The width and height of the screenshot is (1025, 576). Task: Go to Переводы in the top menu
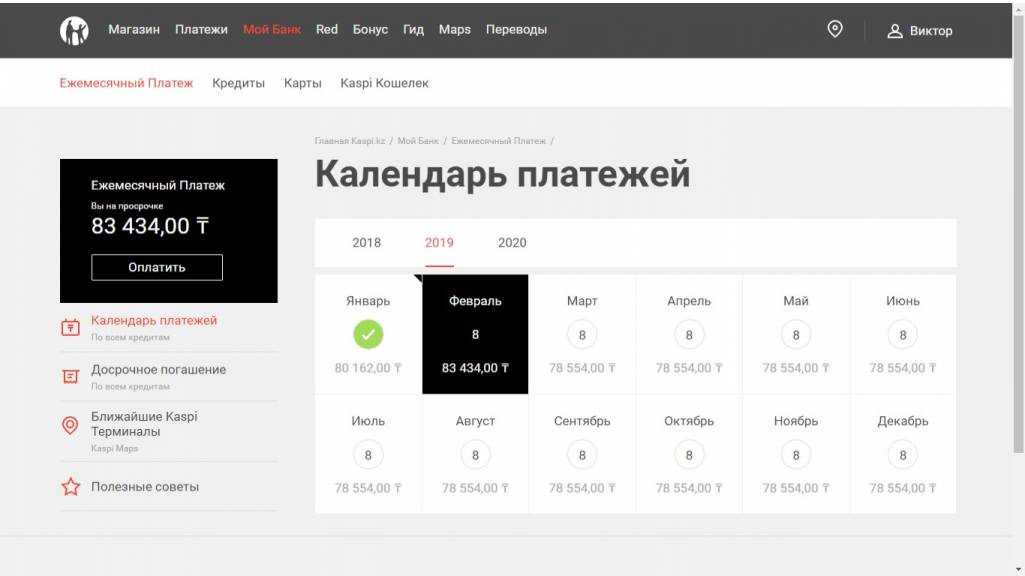pyautogui.click(x=516, y=30)
